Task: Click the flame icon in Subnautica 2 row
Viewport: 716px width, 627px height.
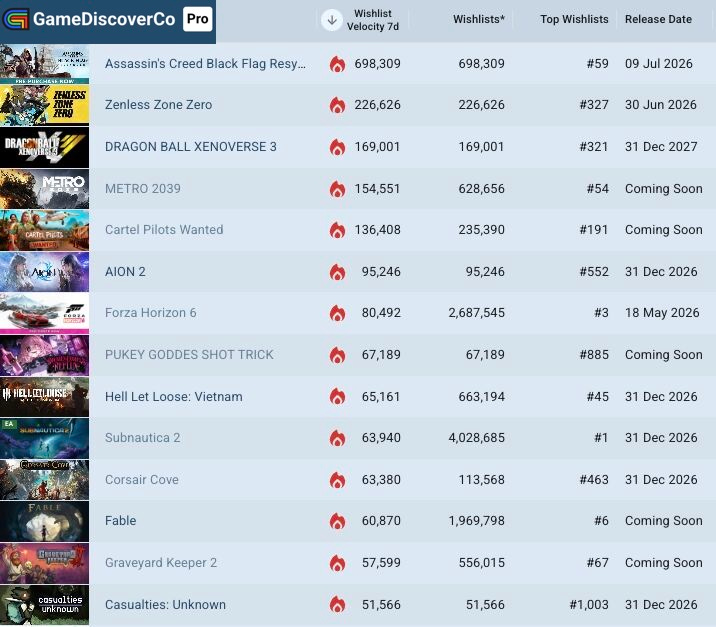Action: 337,438
